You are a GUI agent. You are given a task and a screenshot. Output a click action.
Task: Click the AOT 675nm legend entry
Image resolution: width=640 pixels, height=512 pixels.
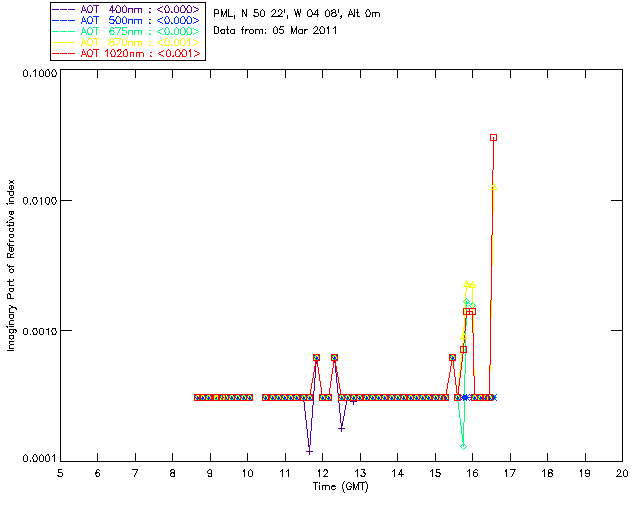click(127, 31)
